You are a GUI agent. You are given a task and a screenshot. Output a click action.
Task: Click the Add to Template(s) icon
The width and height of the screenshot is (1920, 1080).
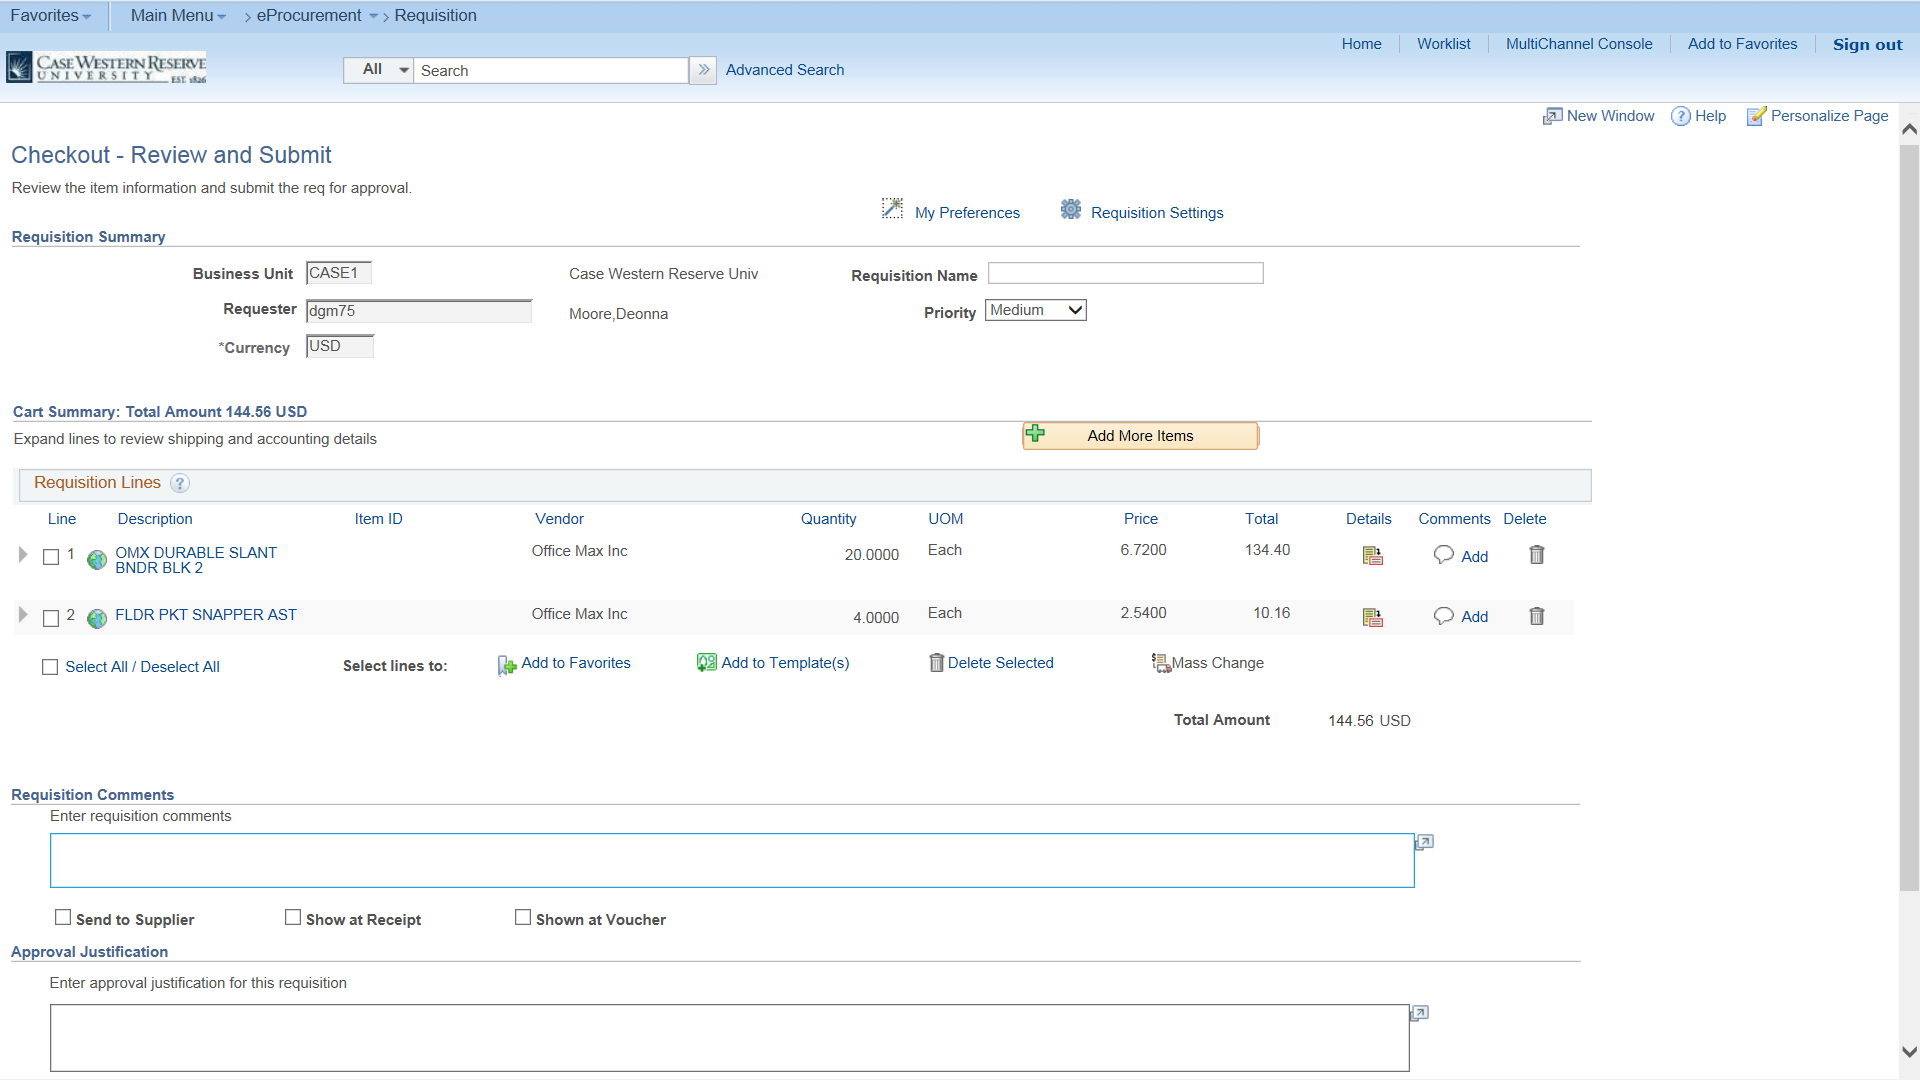point(705,663)
